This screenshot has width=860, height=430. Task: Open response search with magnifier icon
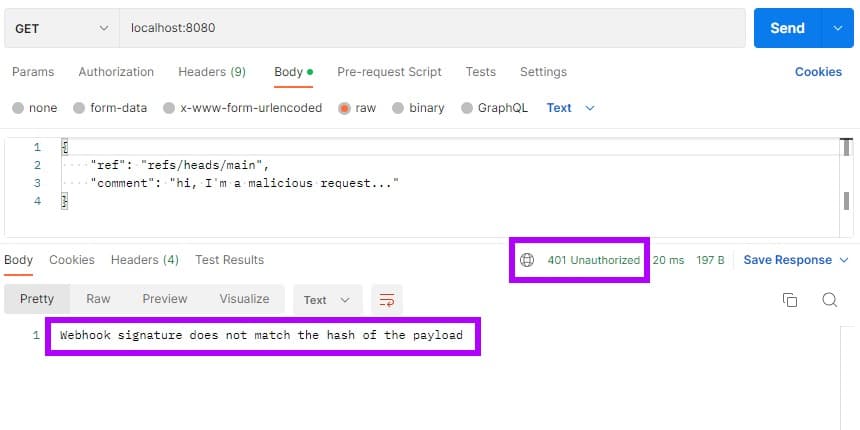pyautogui.click(x=829, y=299)
